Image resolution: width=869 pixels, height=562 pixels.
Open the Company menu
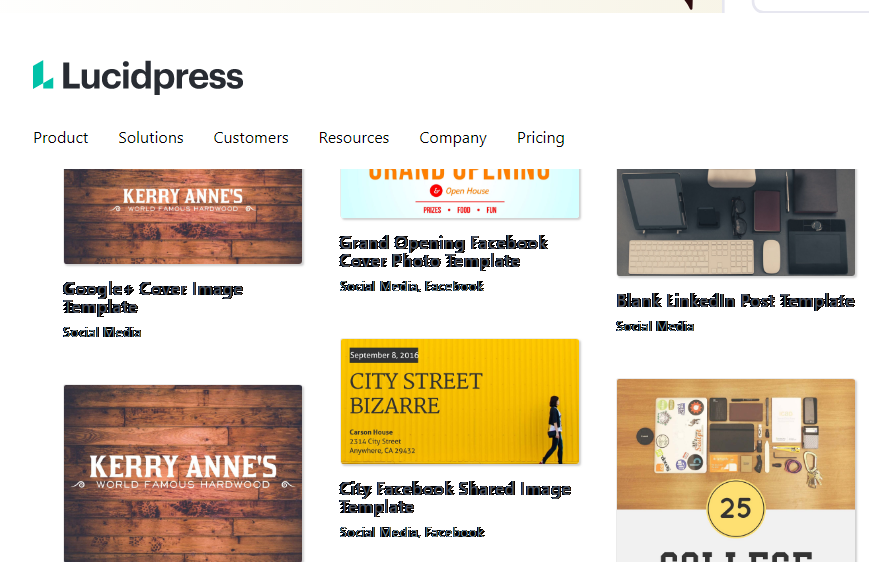coord(453,138)
